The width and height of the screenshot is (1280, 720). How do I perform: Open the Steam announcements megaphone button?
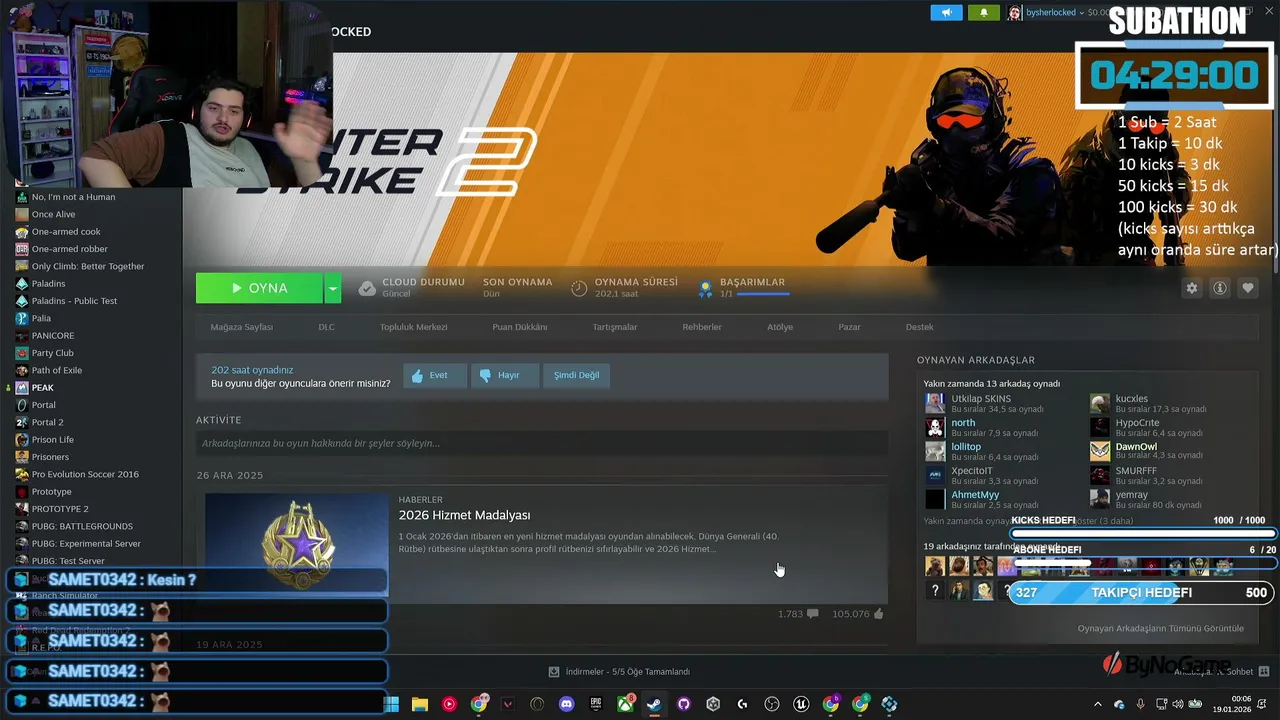(x=946, y=12)
